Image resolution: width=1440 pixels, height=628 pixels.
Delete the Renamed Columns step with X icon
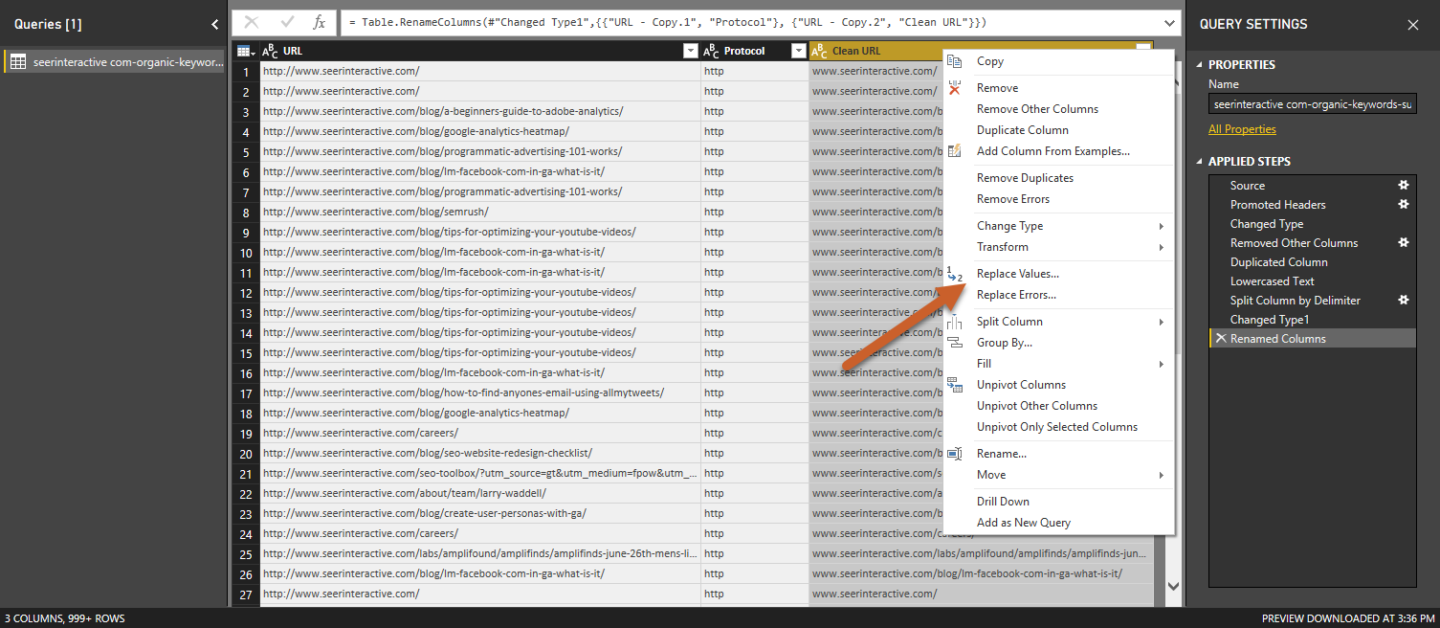(x=1220, y=339)
